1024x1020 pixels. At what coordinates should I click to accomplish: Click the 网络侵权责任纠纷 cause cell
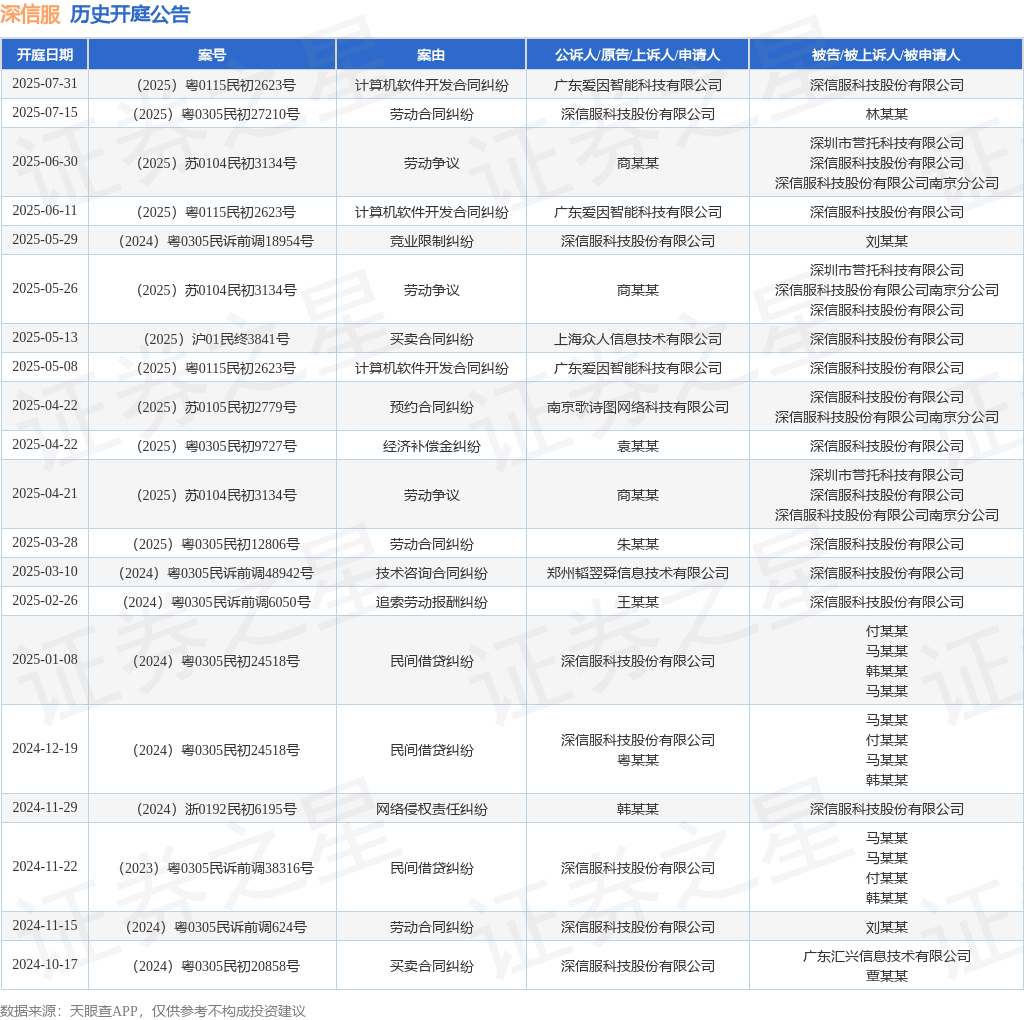tap(431, 809)
